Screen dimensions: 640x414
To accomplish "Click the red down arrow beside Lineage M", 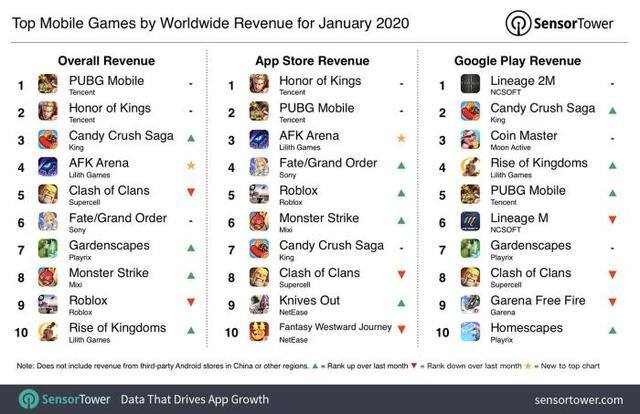I will tap(612, 220).
